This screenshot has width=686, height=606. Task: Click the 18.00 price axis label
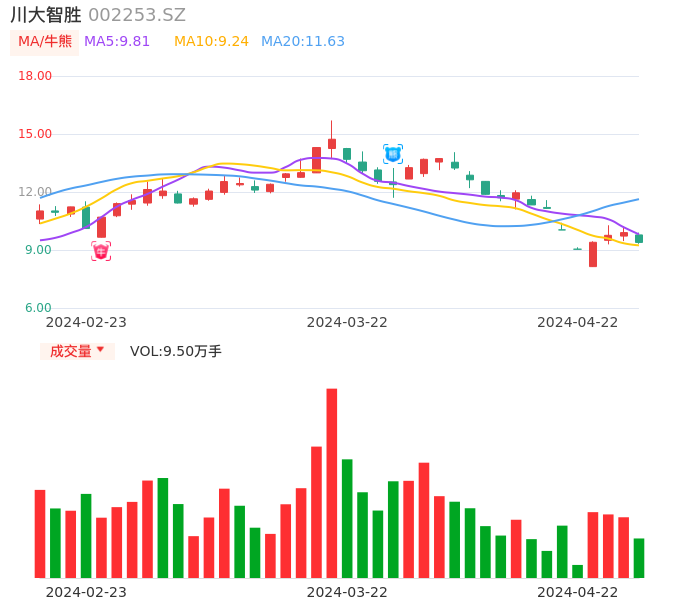tap(35, 76)
